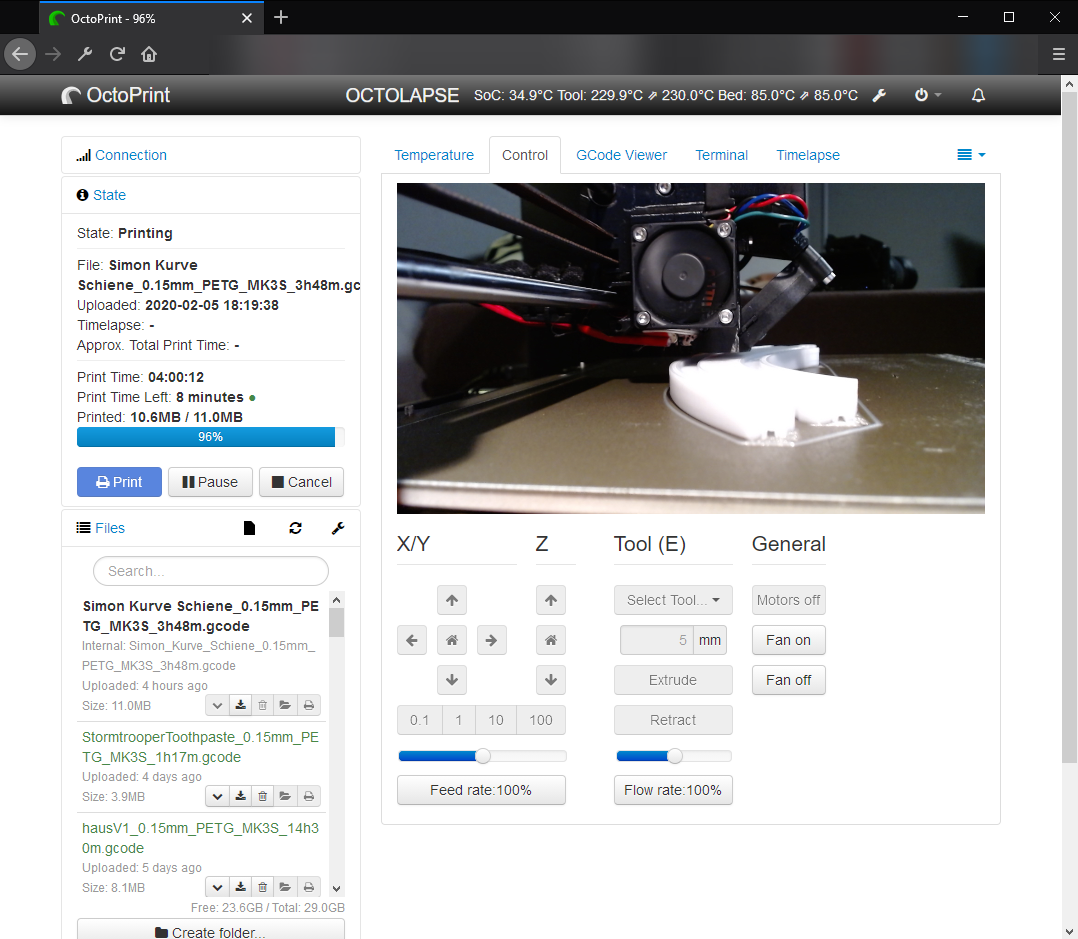Open the Select Tool dropdown
This screenshot has height=939, width=1078.
click(673, 600)
